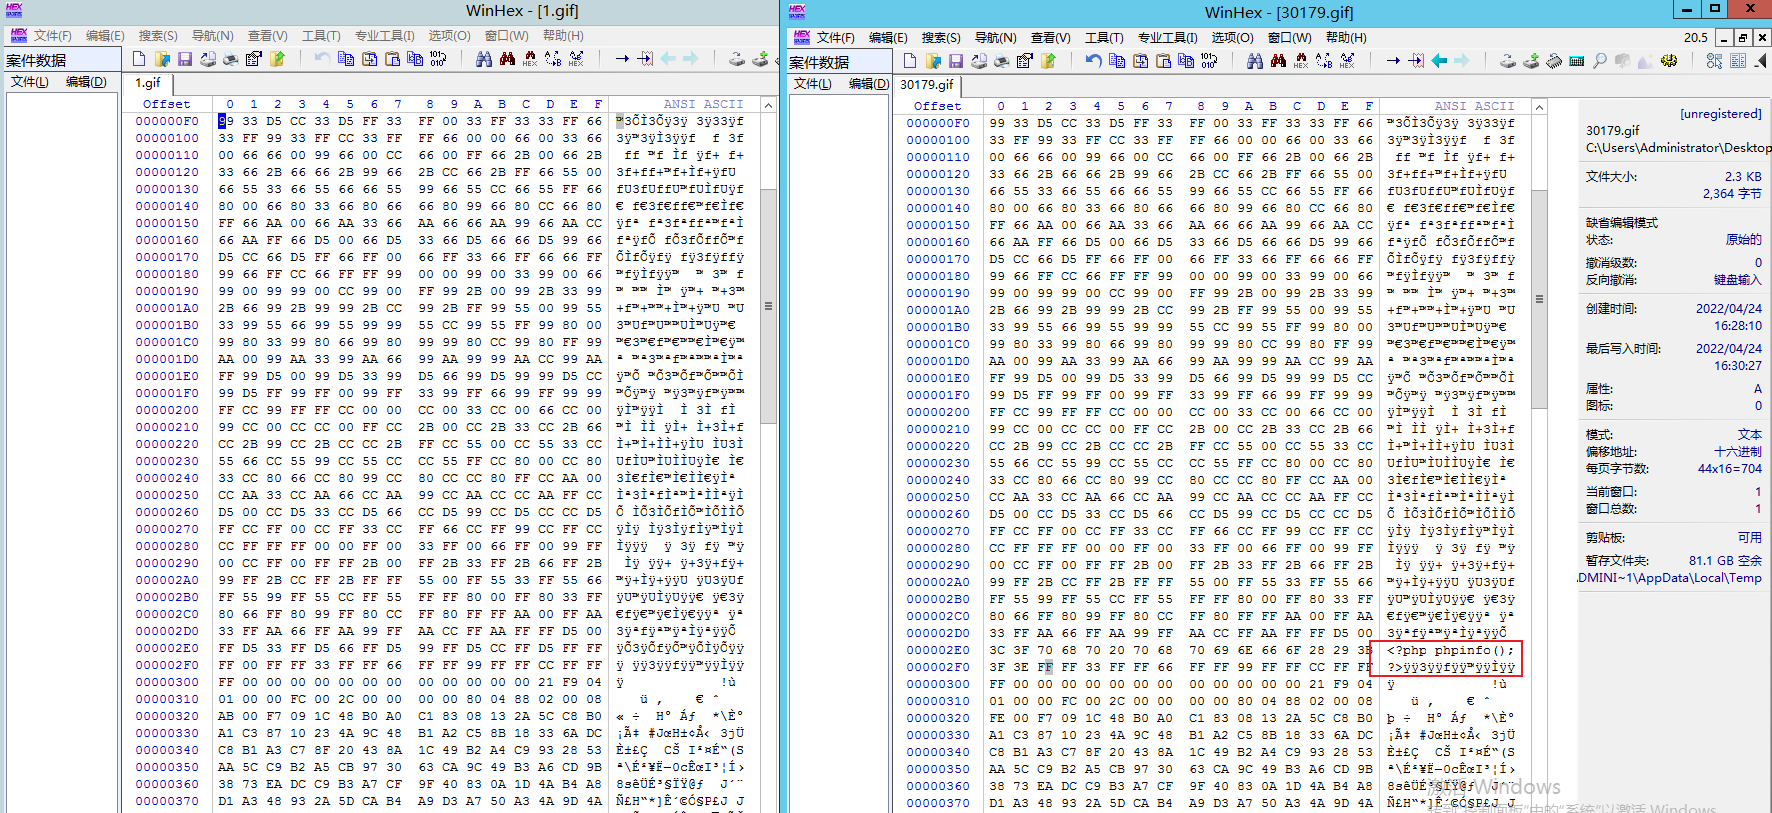Open 查看(V) menu in 30179.gif window
Screen dimensions: 1772x813
(x=1050, y=37)
